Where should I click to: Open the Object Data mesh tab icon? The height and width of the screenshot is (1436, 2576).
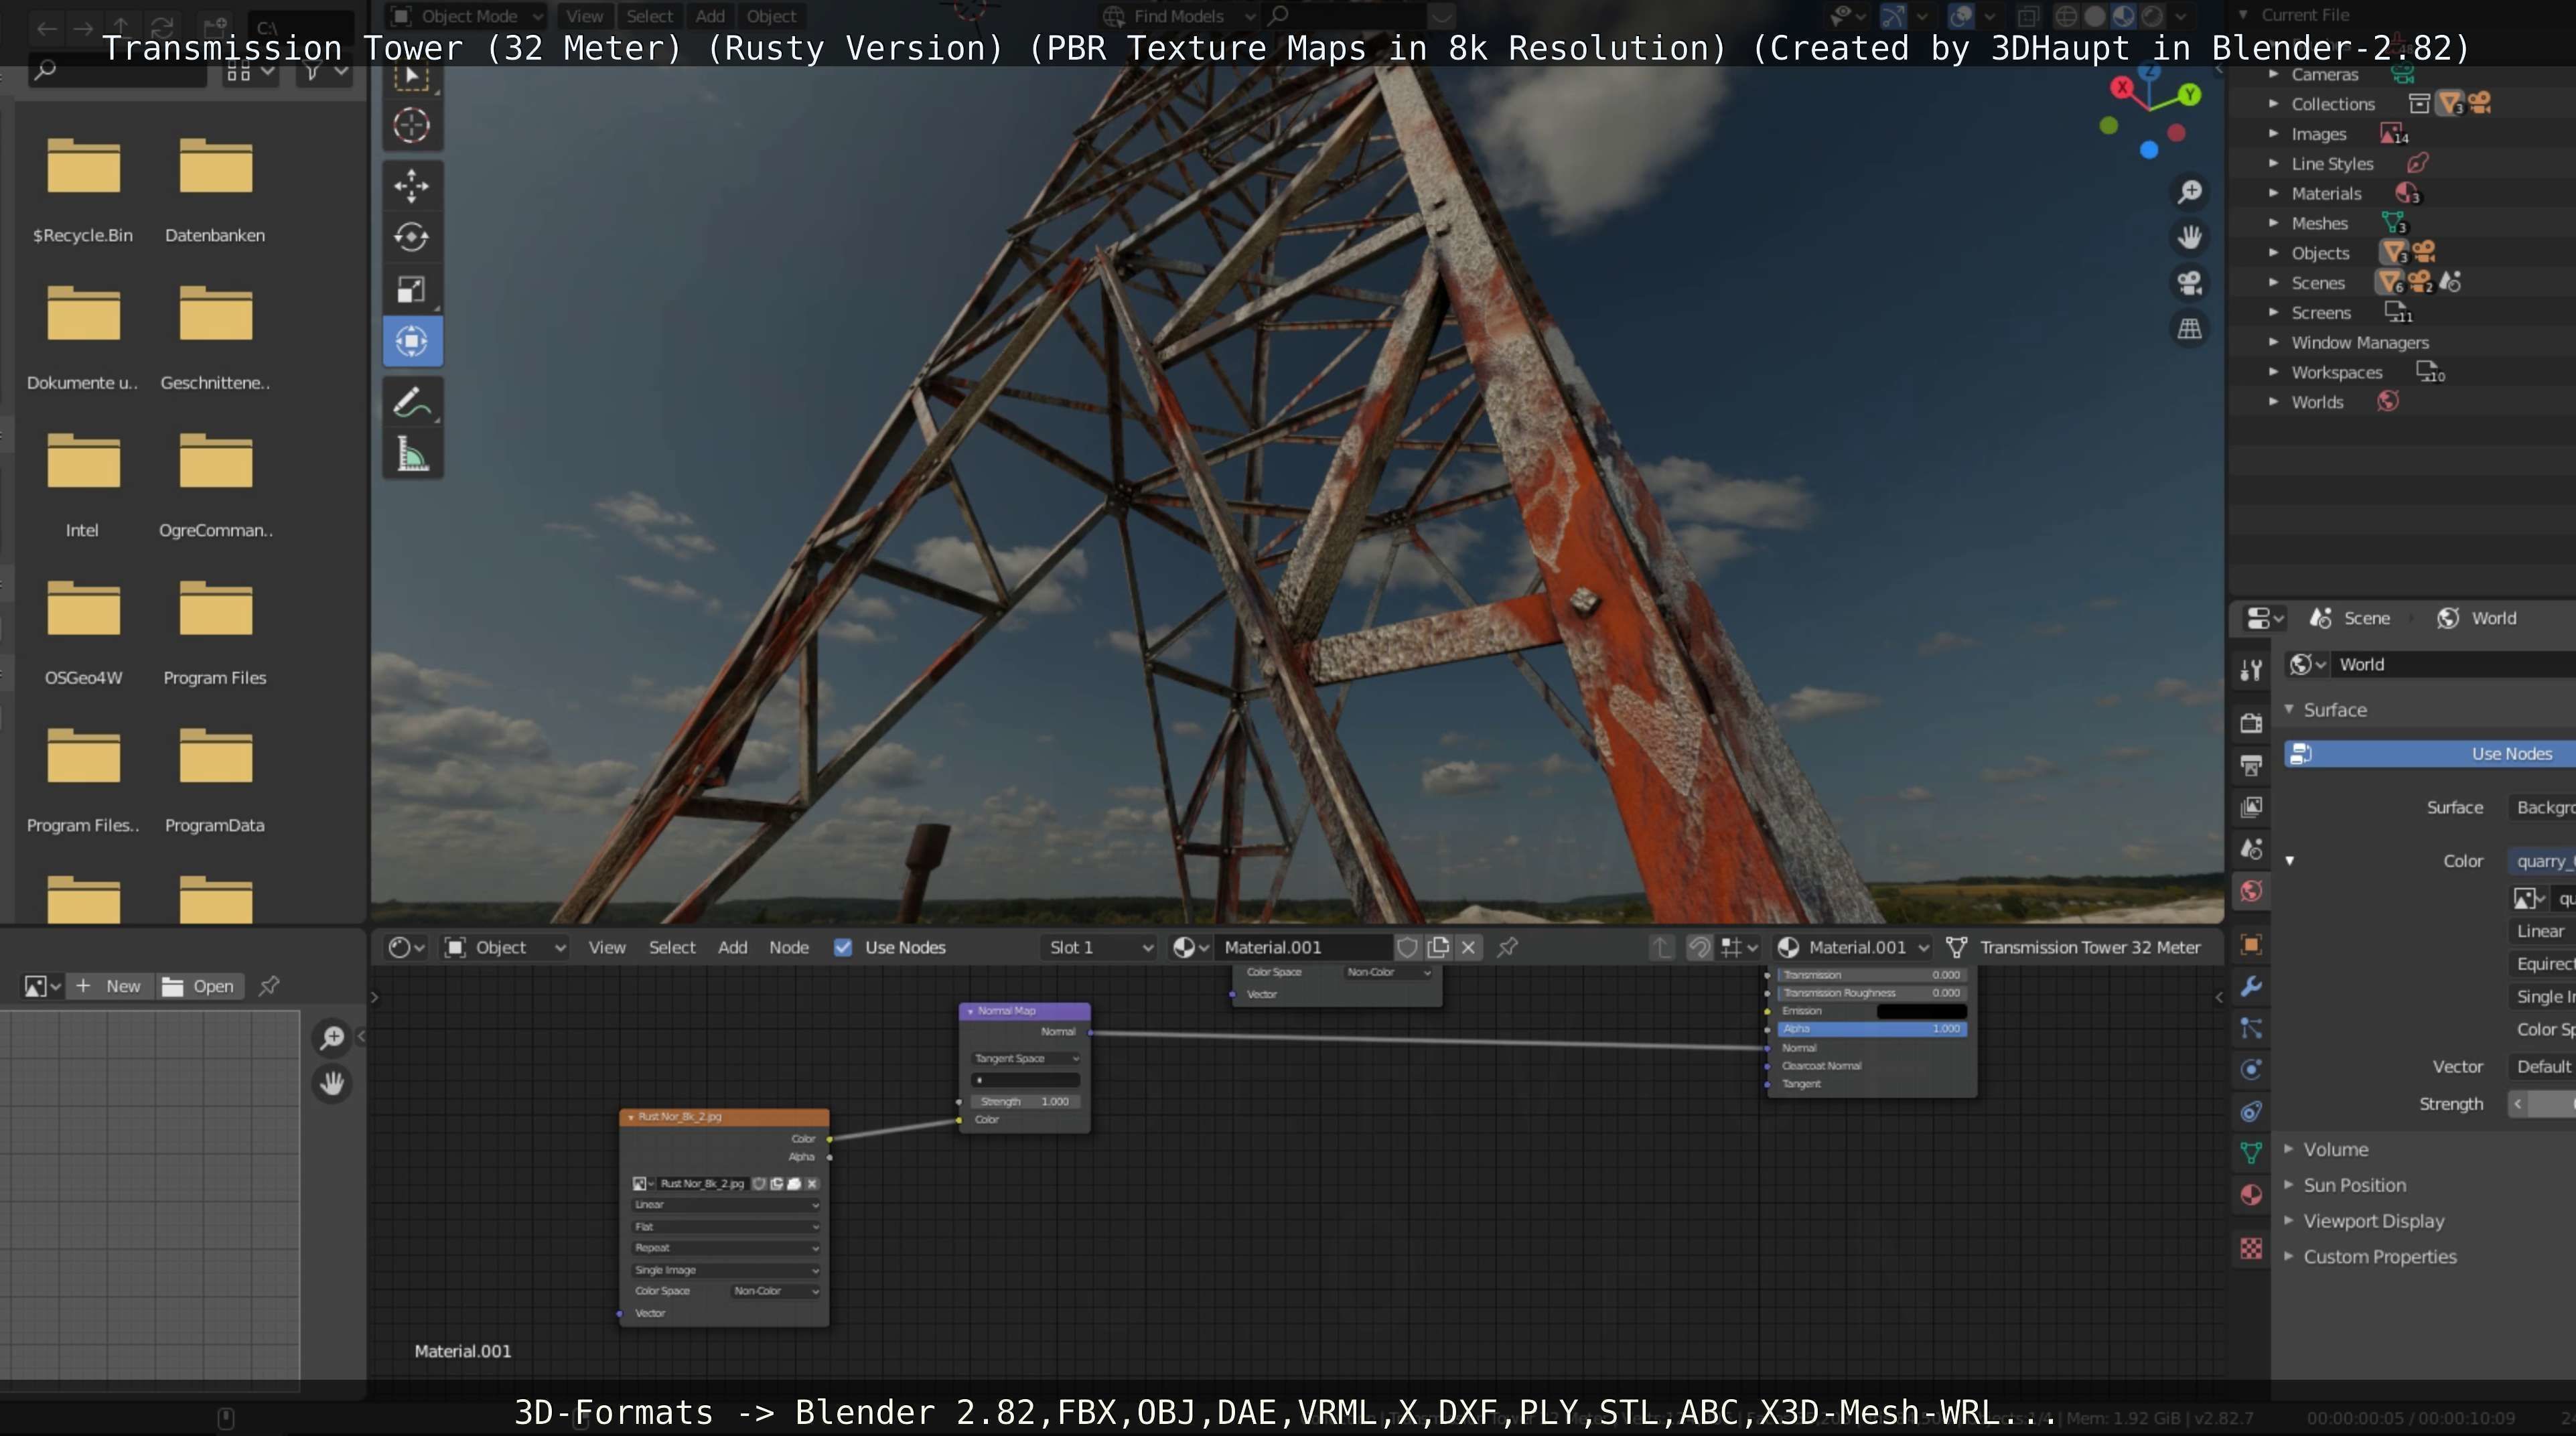coord(2250,1153)
